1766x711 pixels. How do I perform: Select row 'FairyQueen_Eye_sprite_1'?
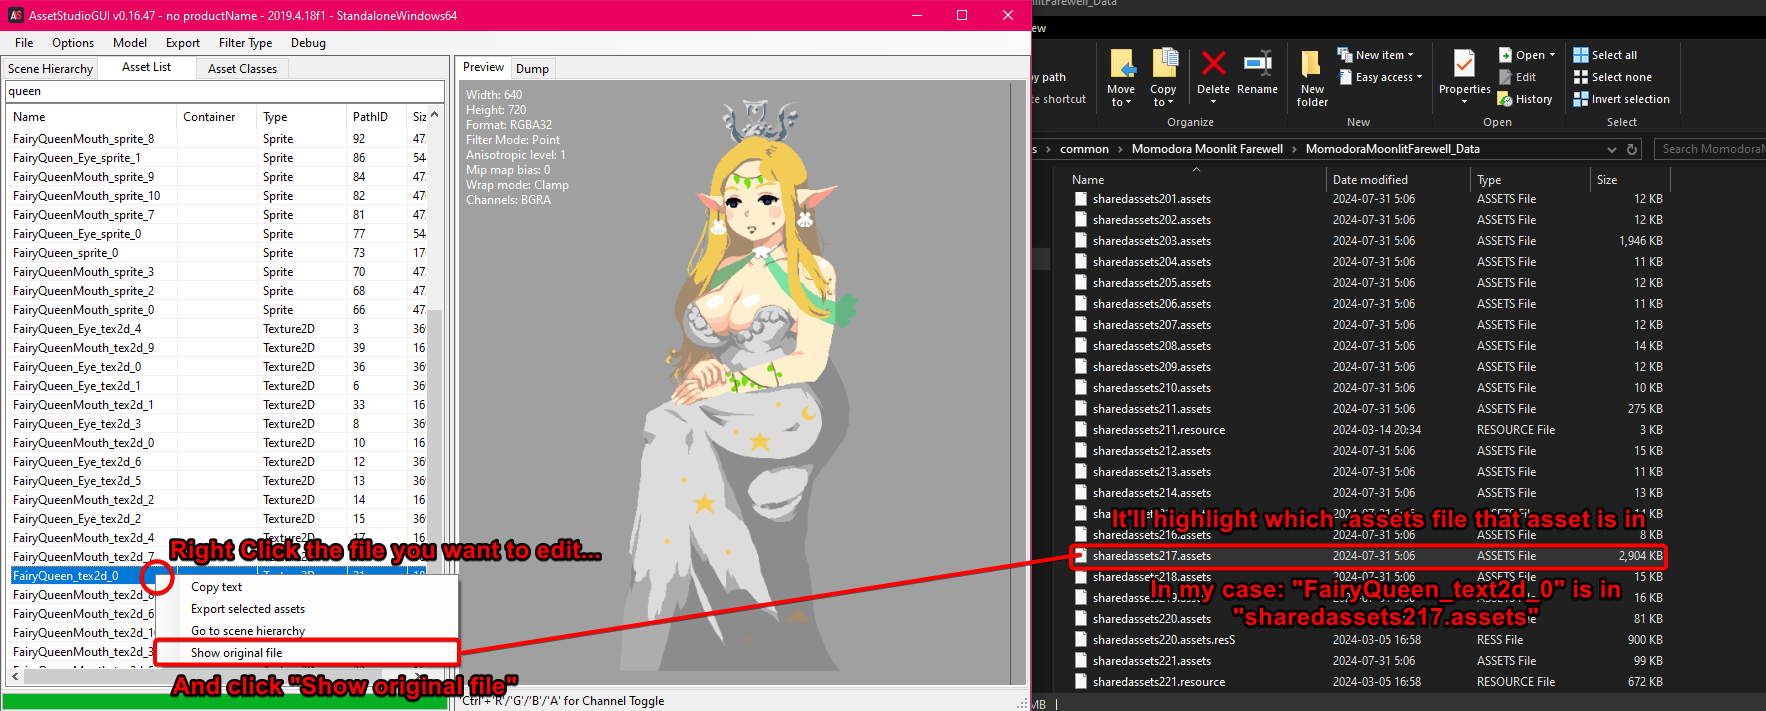pos(218,158)
